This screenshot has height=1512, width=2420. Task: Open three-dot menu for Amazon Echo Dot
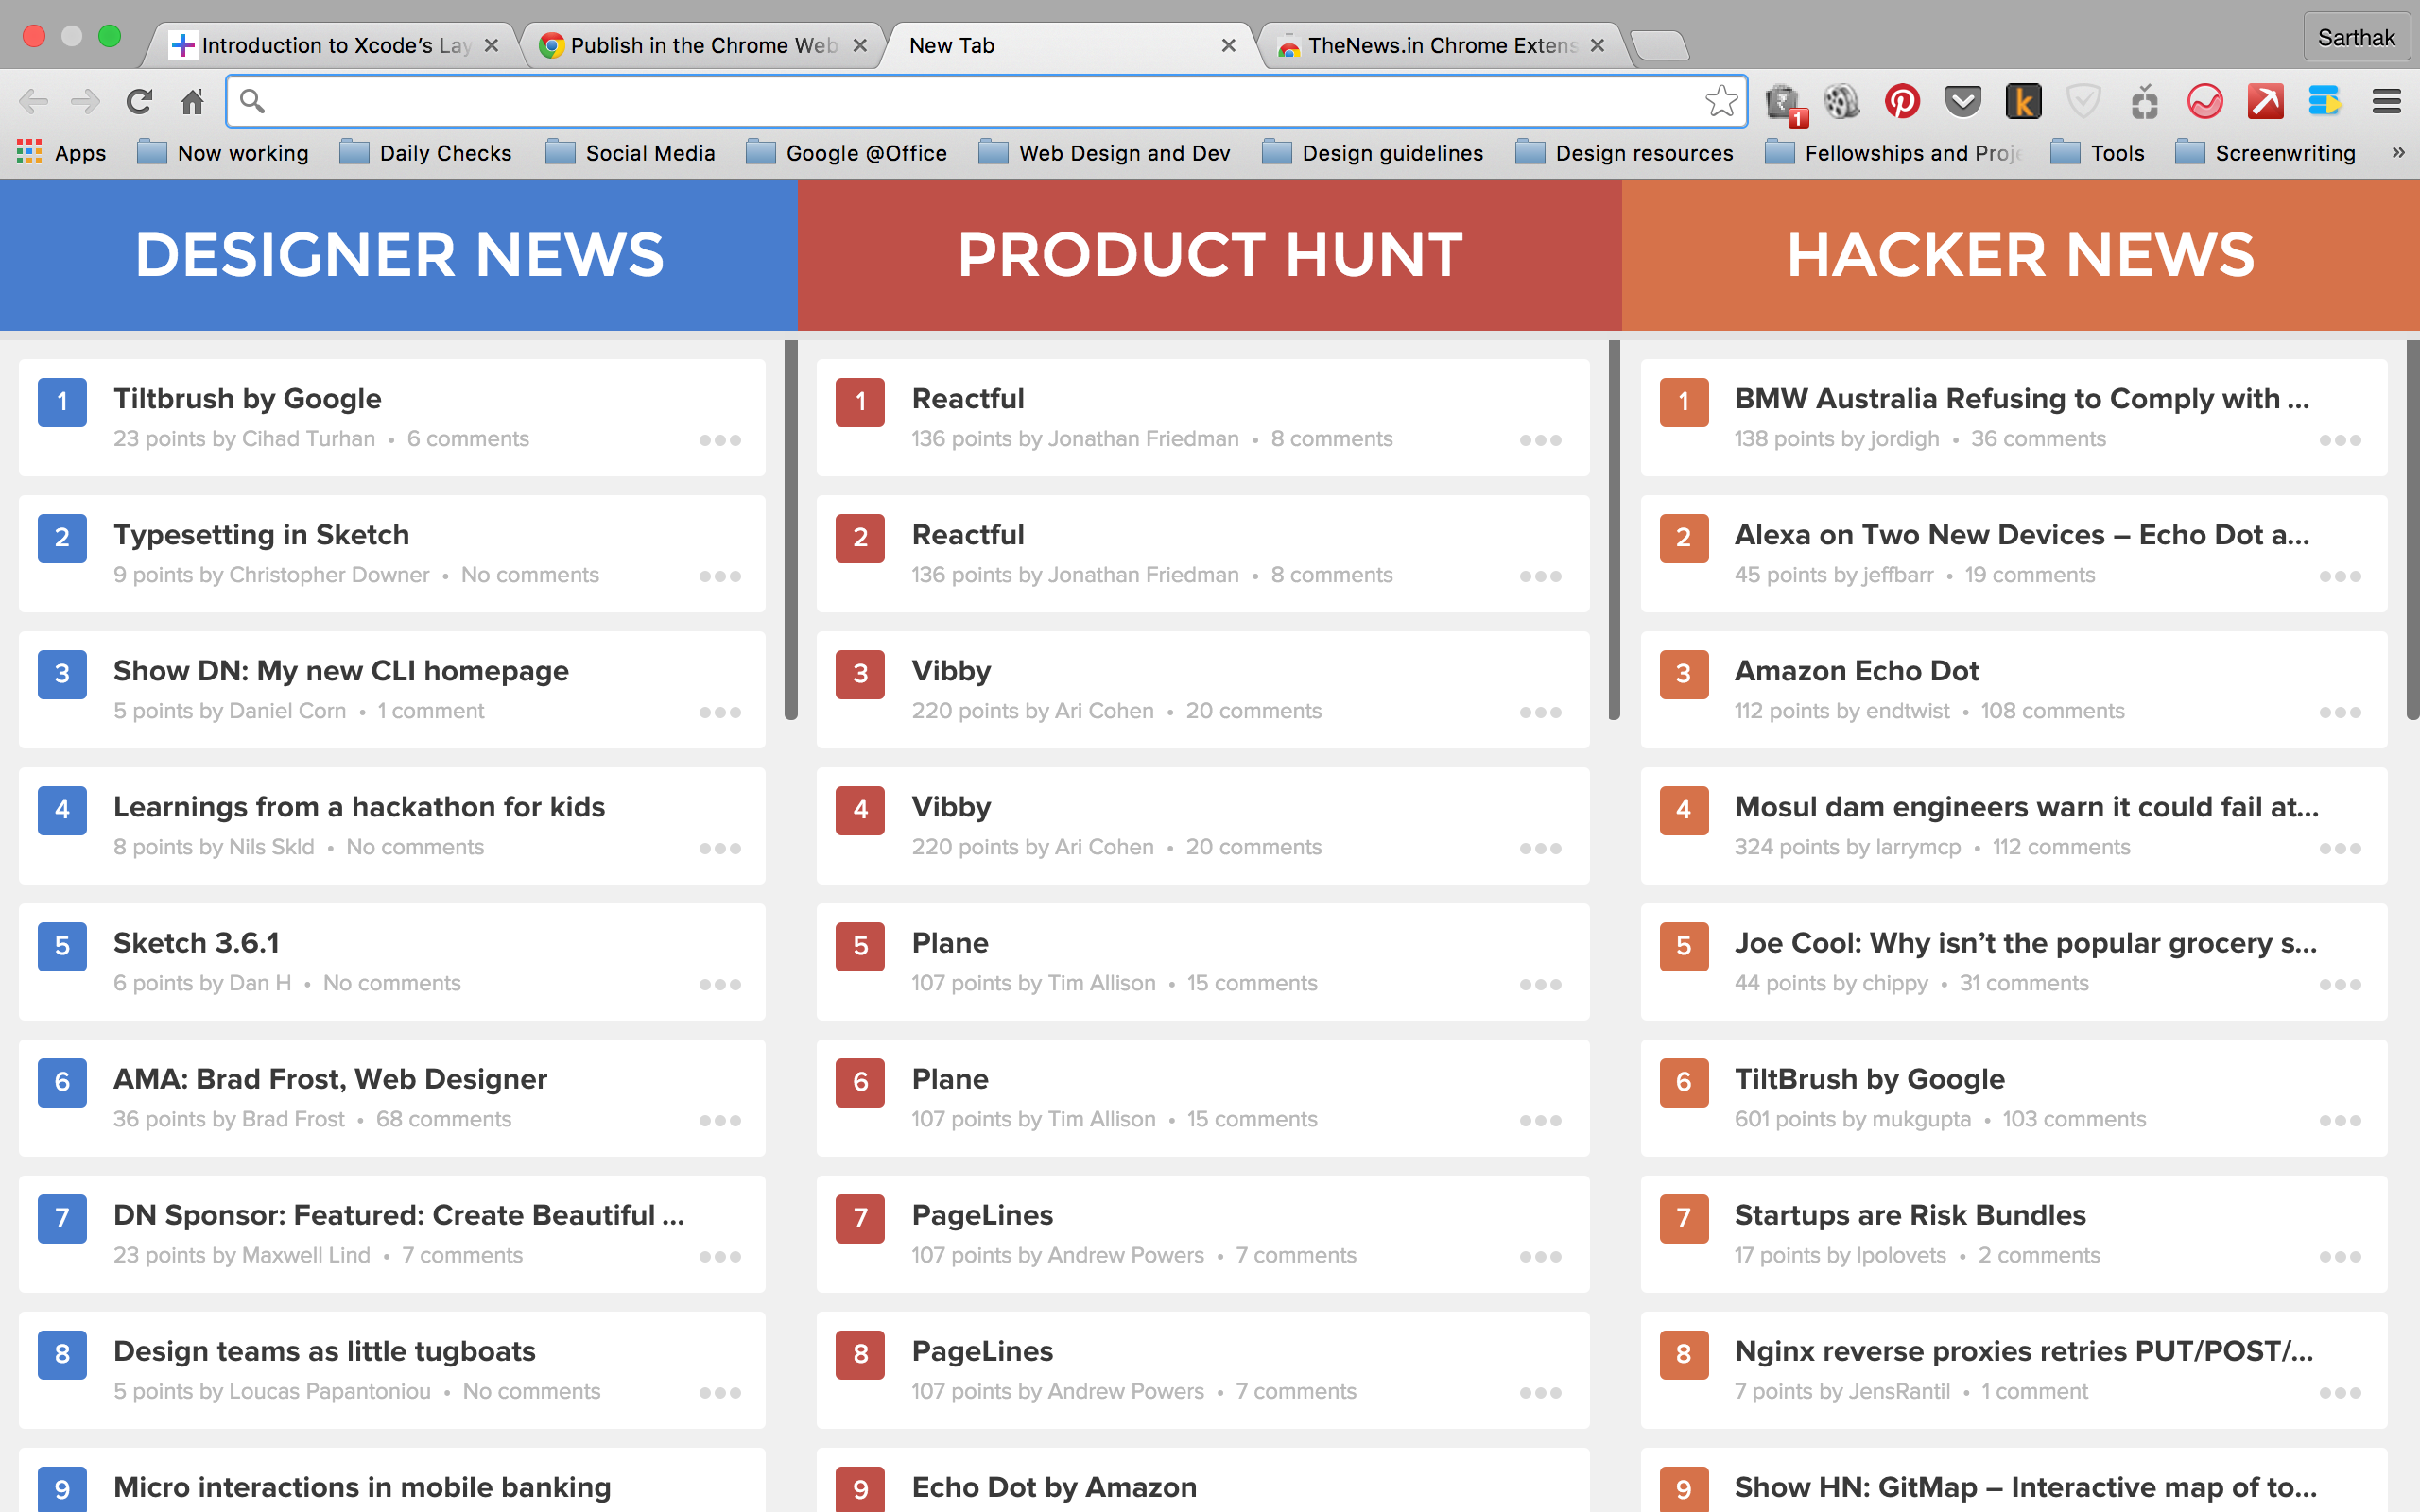(x=2340, y=712)
